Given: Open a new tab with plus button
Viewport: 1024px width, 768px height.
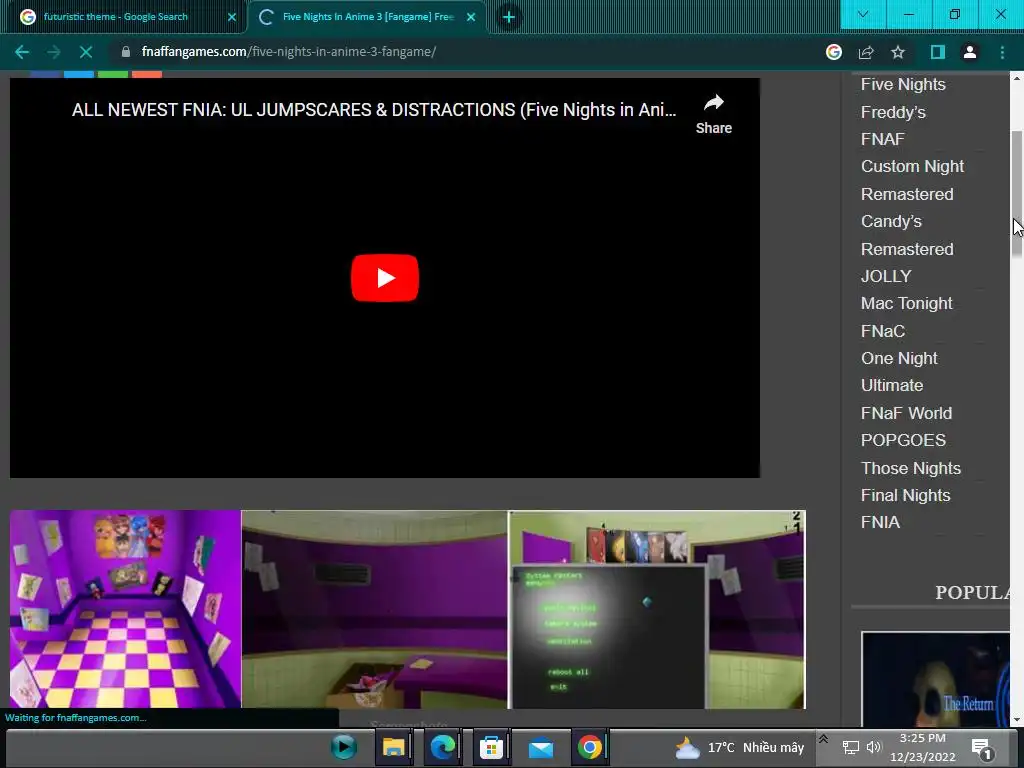Looking at the screenshot, I should click(x=509, y=17).
